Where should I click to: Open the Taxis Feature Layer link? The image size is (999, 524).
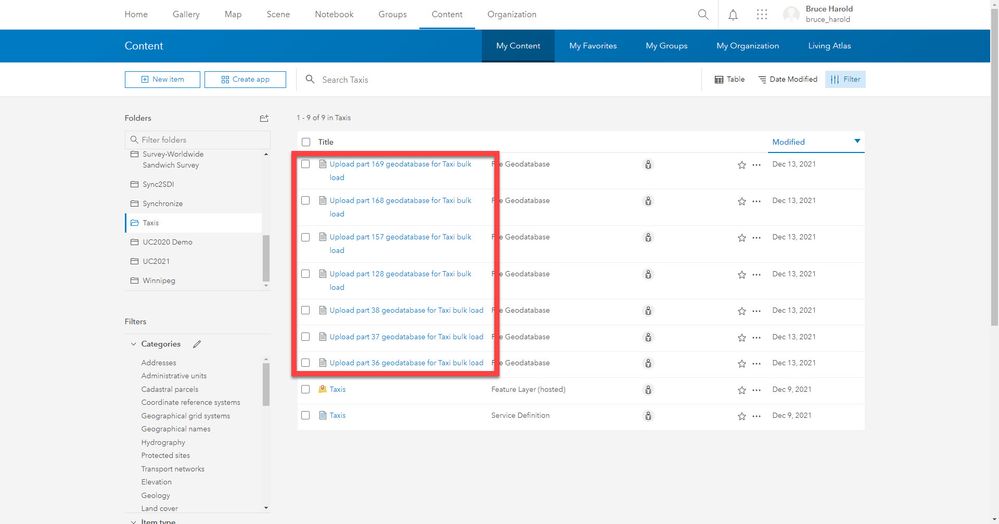pos(338,389)
